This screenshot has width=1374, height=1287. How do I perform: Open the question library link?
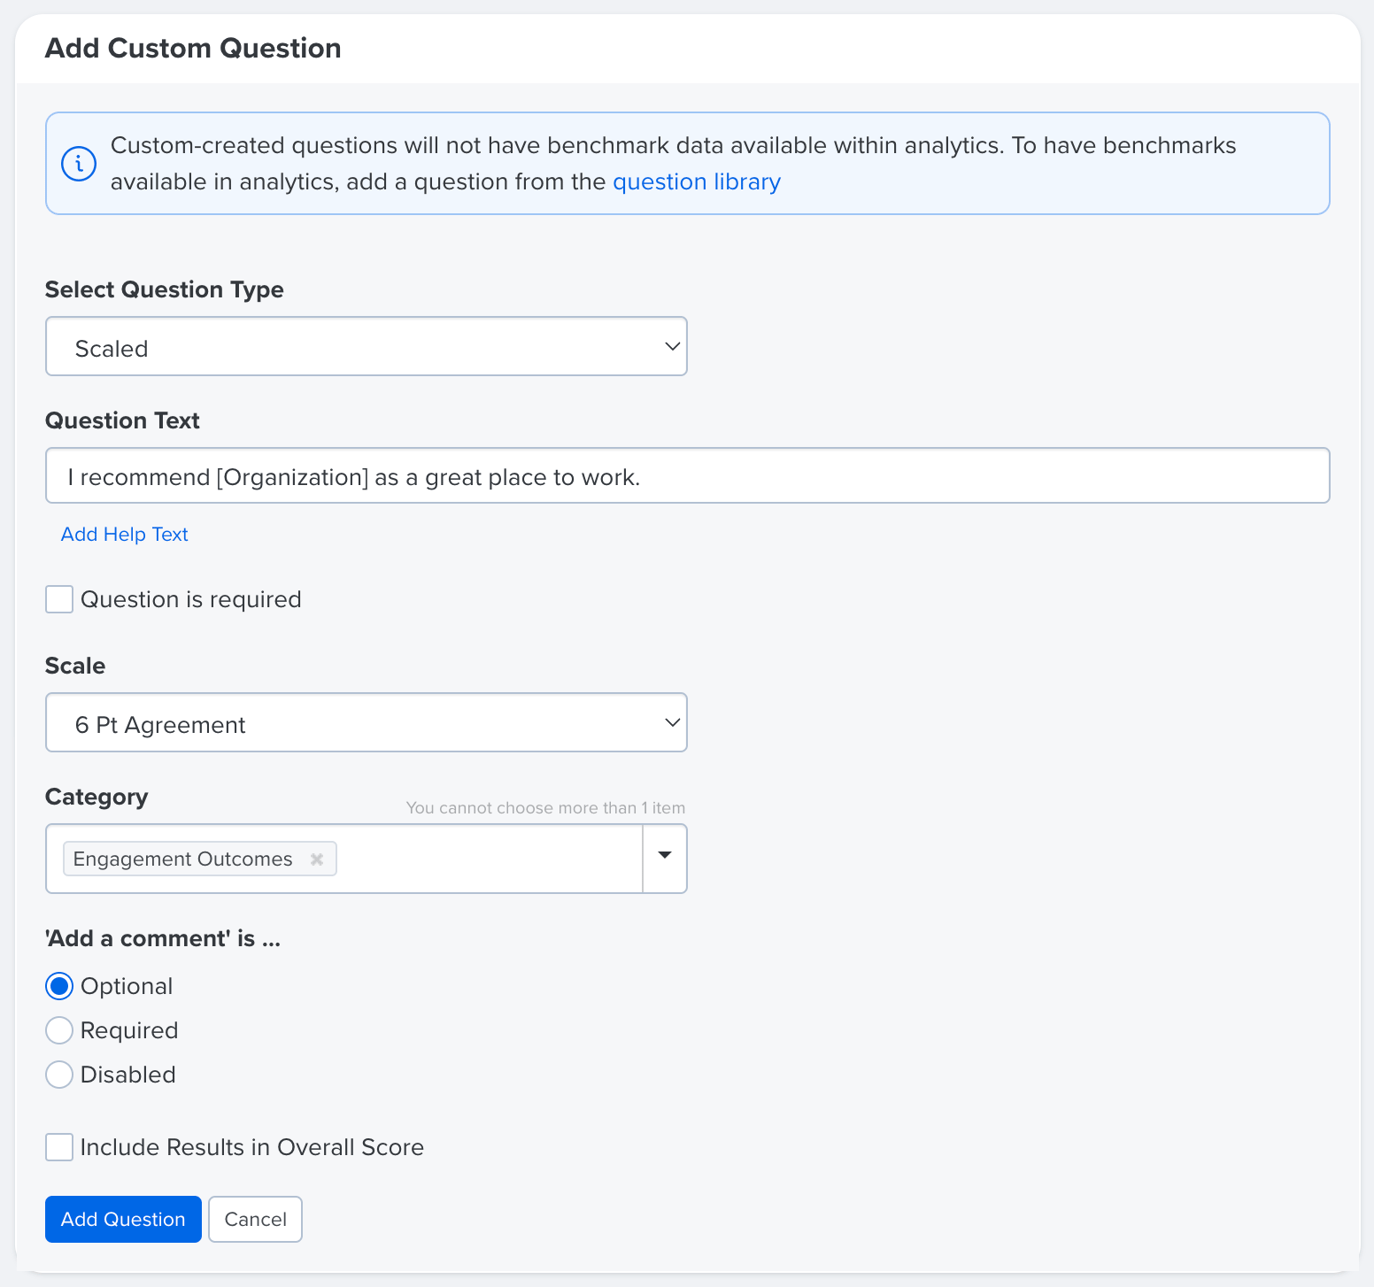(696, 181)
